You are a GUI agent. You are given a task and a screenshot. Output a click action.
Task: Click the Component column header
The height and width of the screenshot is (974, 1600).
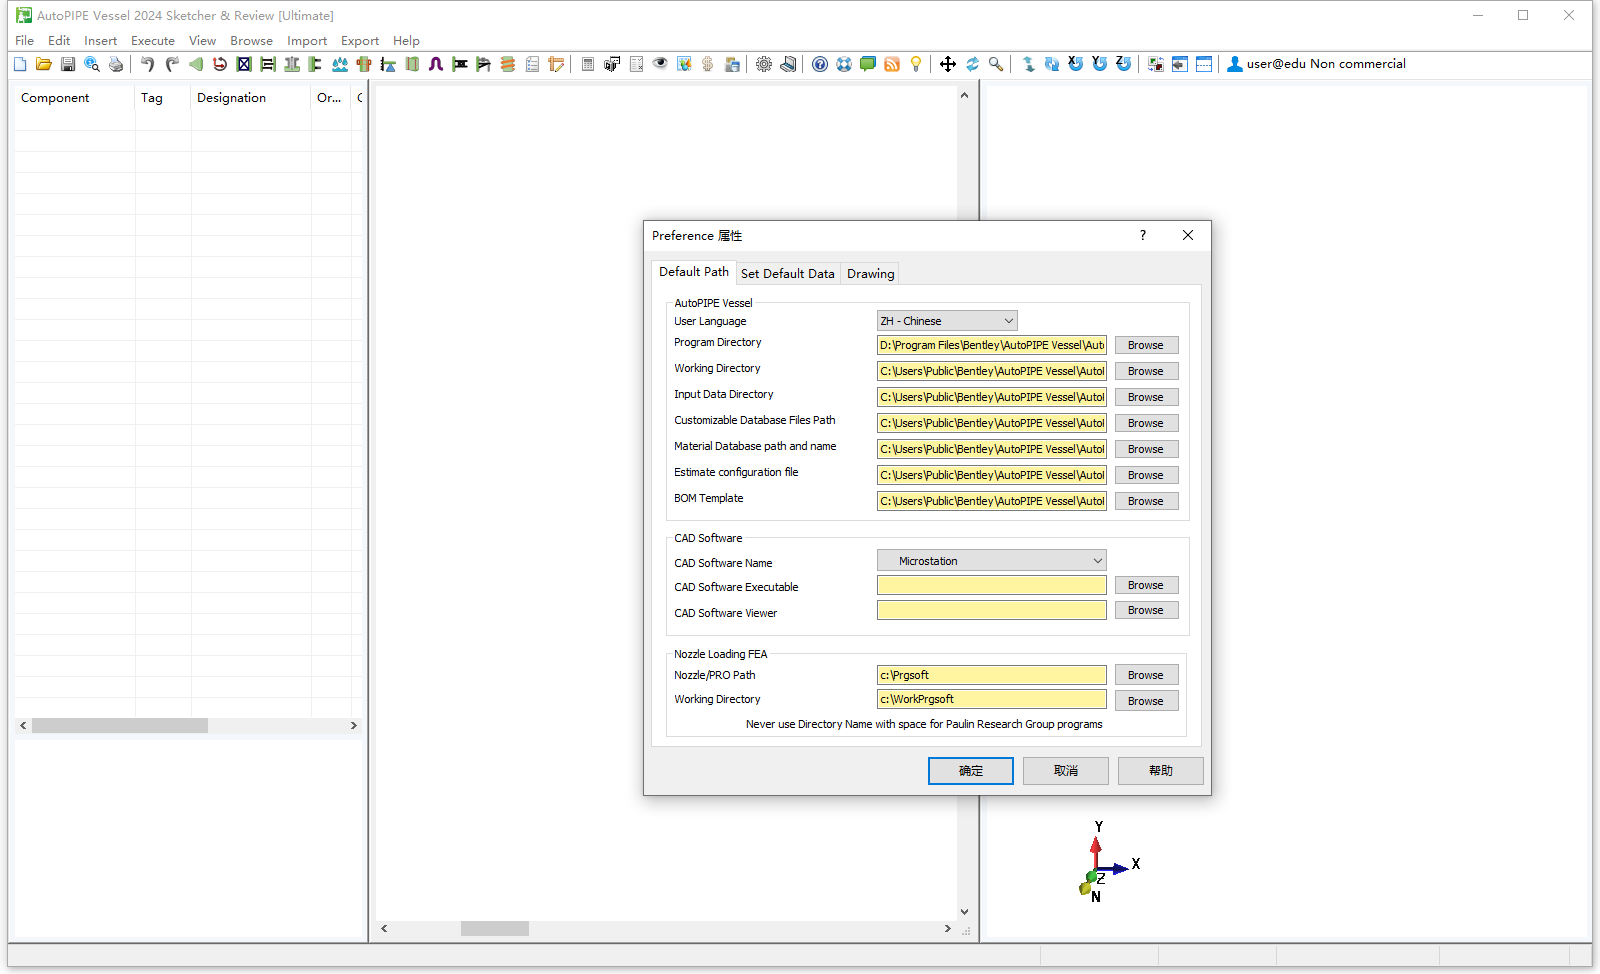pyautogui.click(x=75, y=98)
